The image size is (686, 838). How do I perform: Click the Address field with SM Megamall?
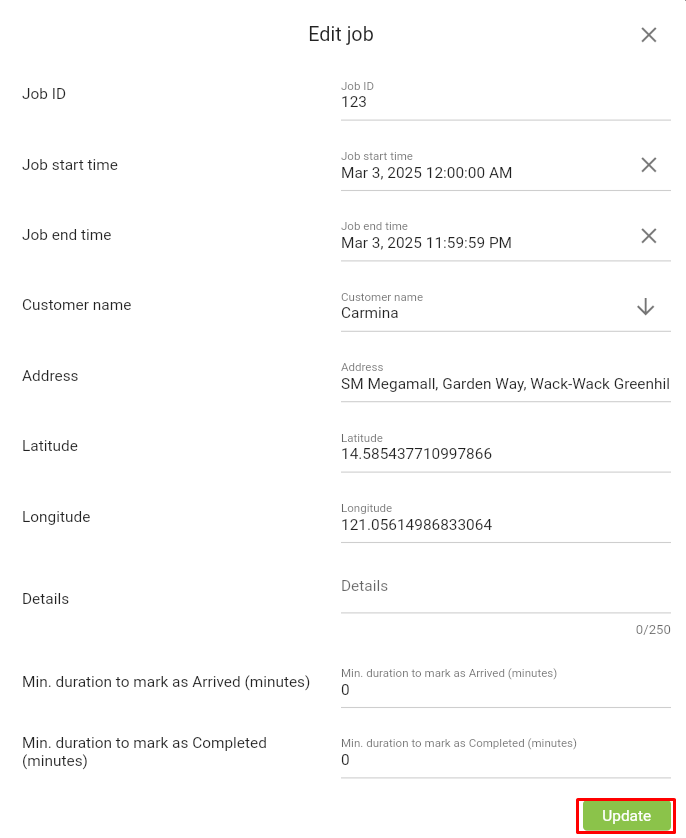[x=505, y=384]
